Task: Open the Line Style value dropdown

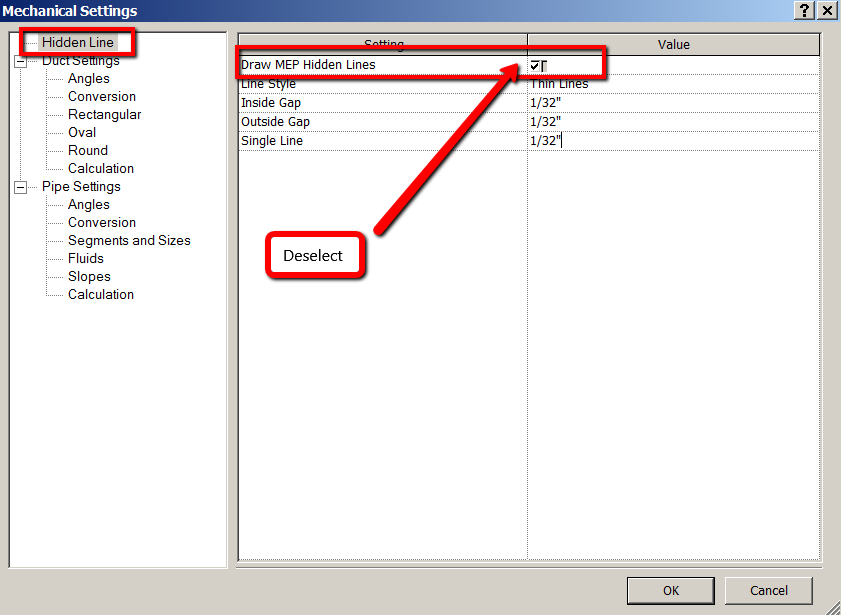Action: pyautogui.click(x=673, y=84)
